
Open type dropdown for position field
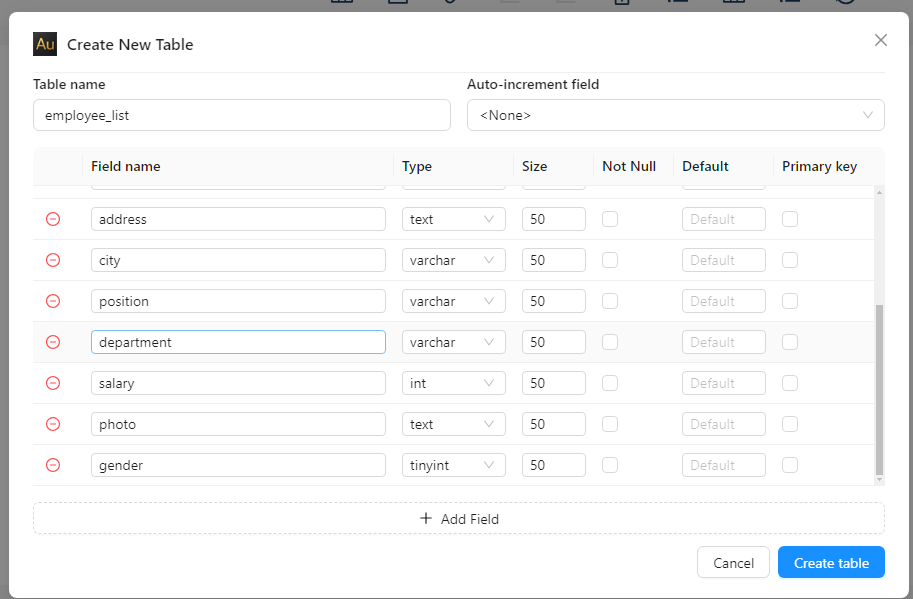tap(454, 301)
